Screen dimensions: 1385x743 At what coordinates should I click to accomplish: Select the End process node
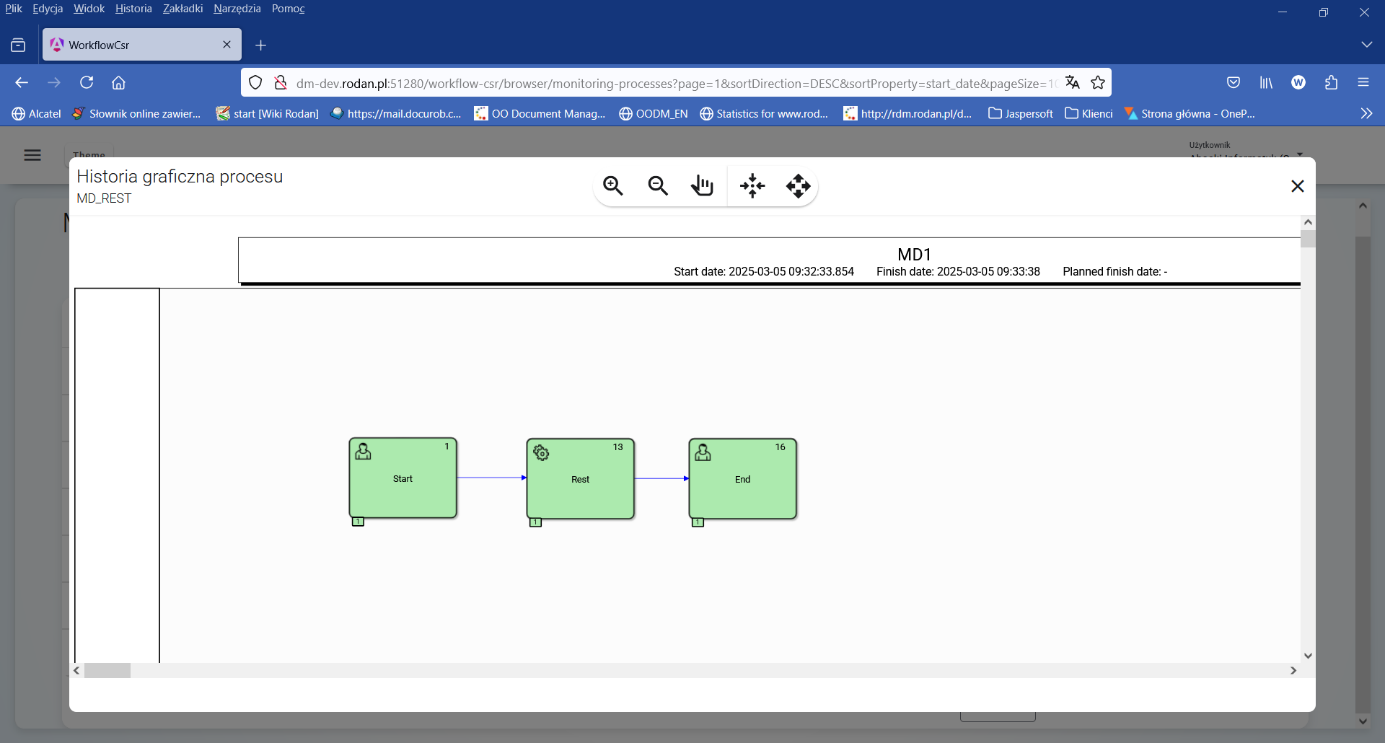pyautogui.click(x=742, y=479)
